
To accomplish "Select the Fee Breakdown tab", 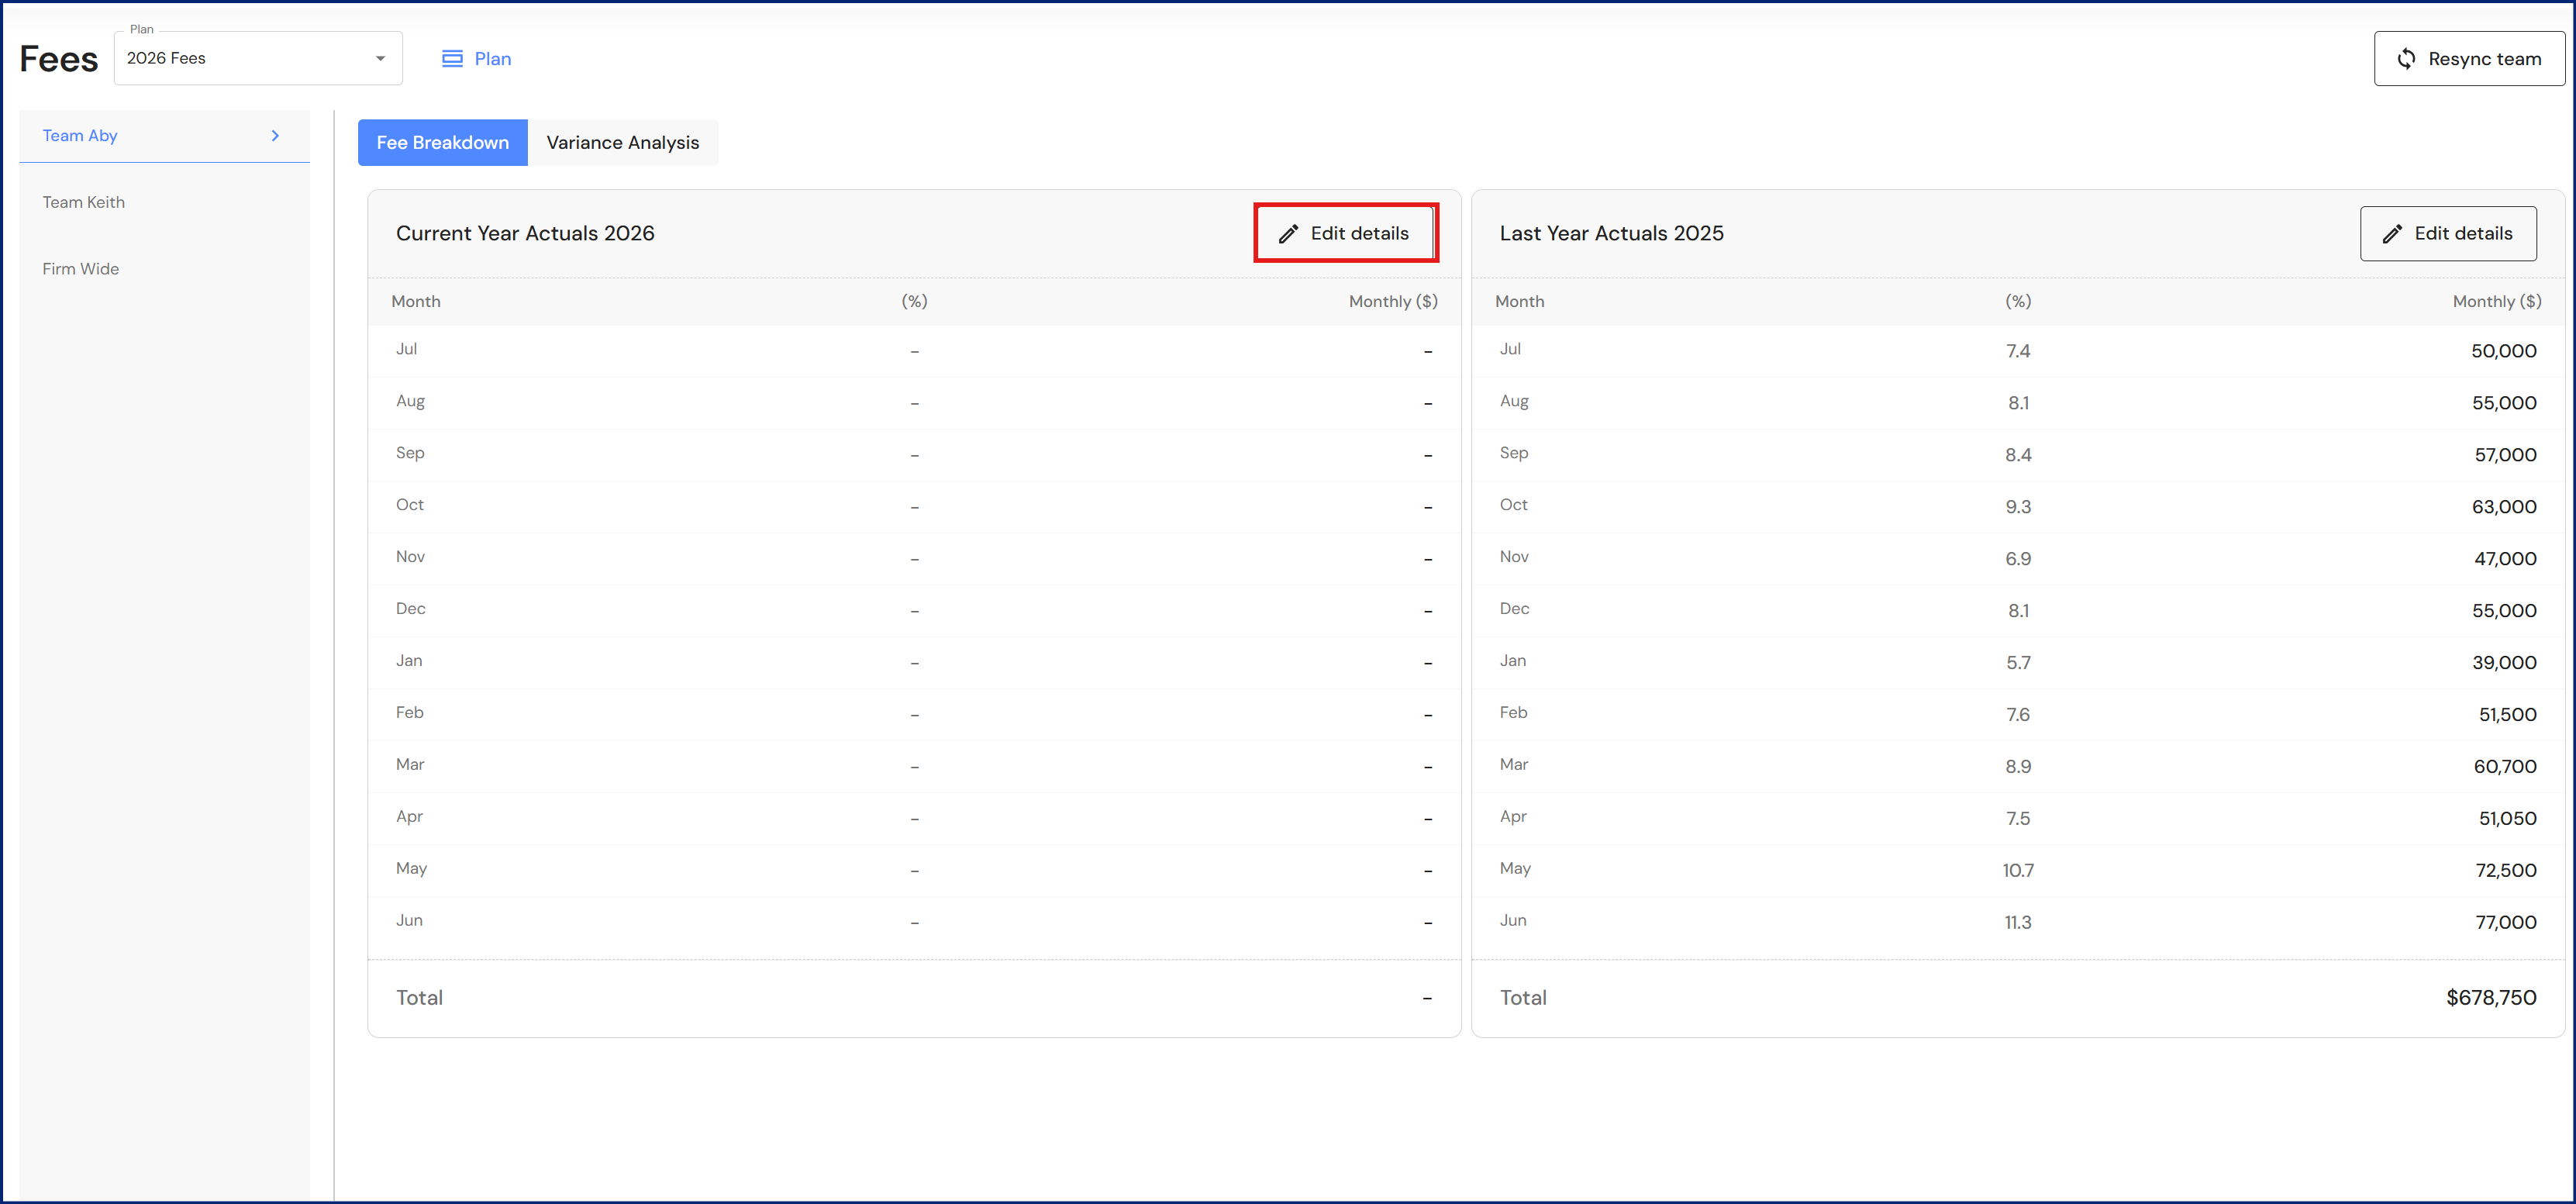I will pyautogui.click(x=442, y=143).
